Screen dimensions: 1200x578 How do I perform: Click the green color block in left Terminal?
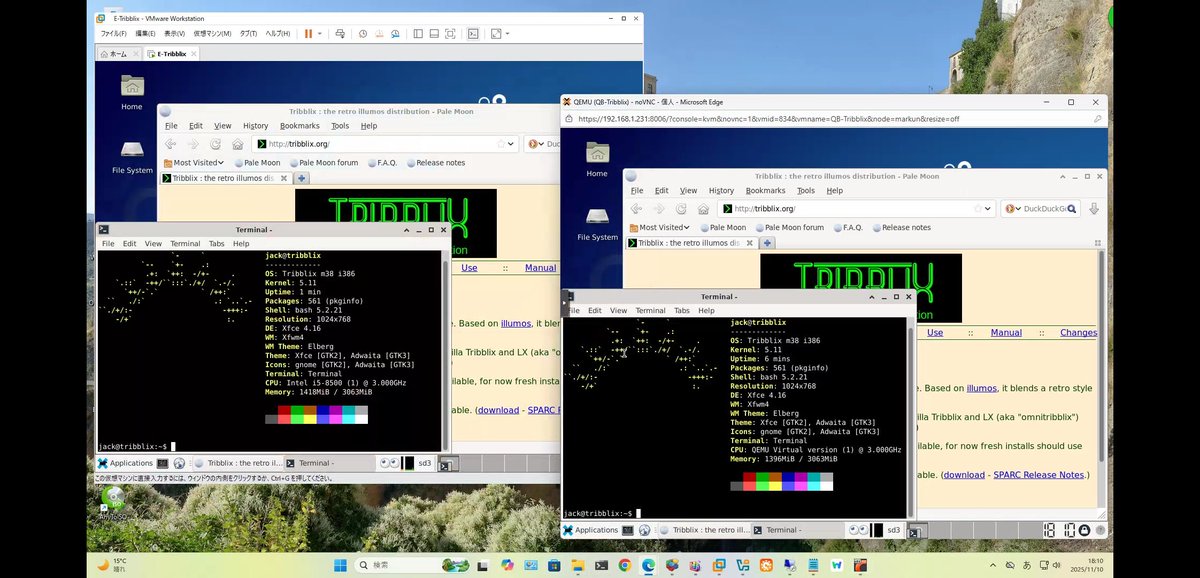(297, 411)
